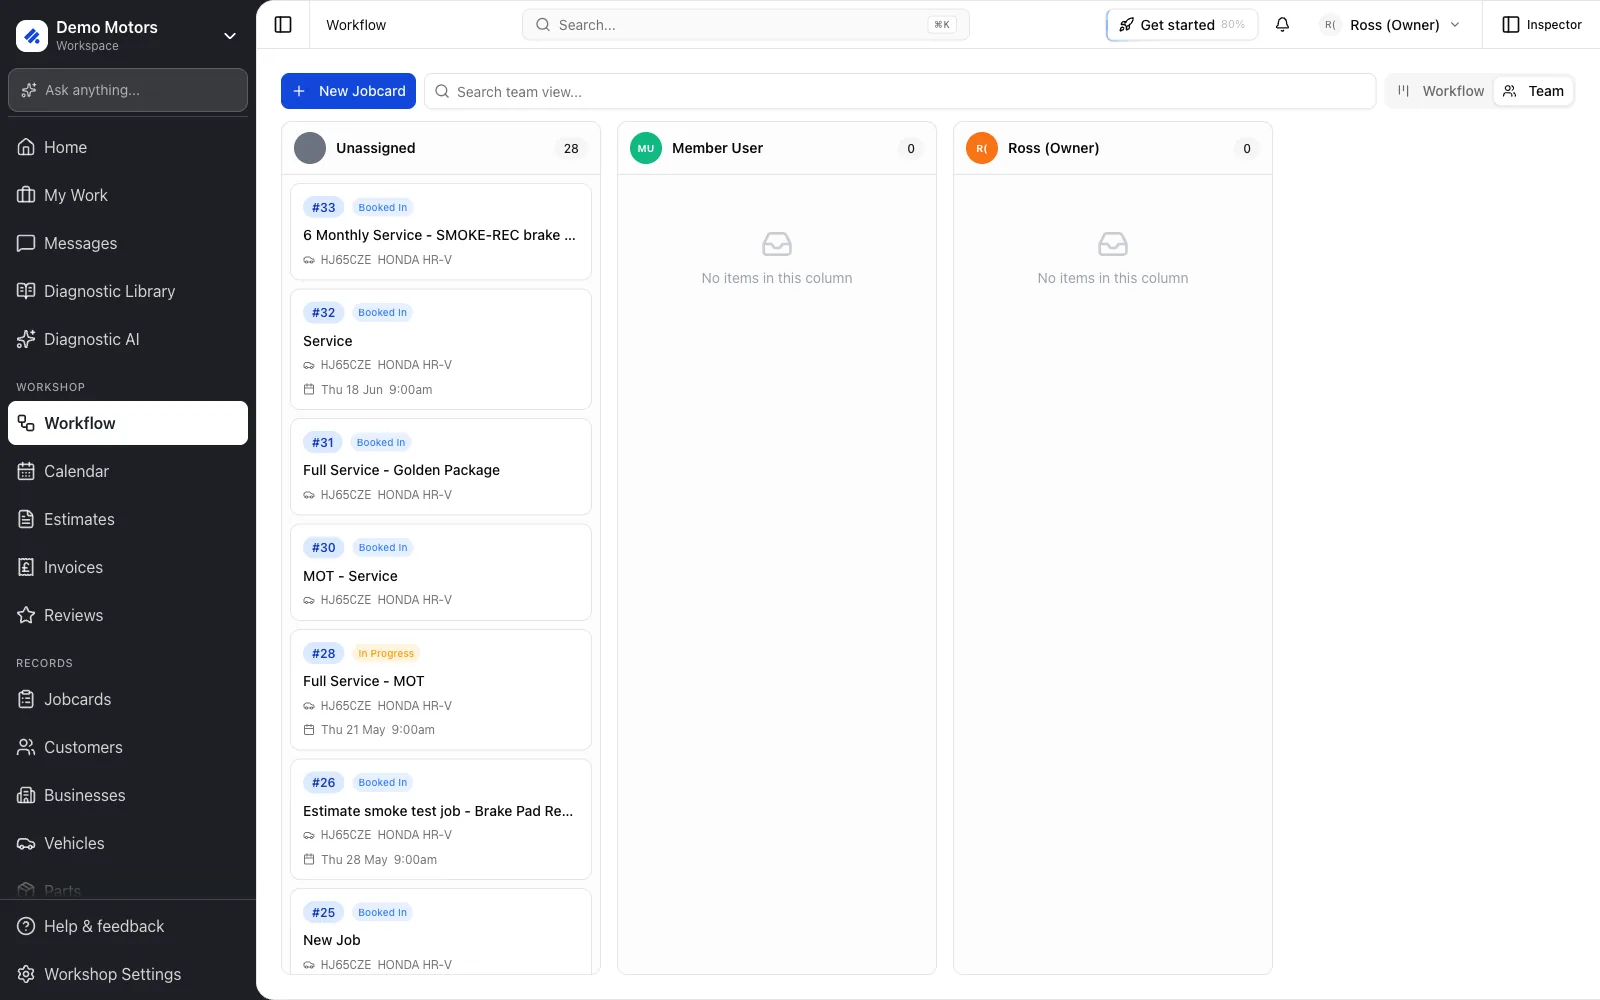Open the Get started progress button
Image resolution: width=1600 pixels, height=1000 pixels.
pos(1182,25)
